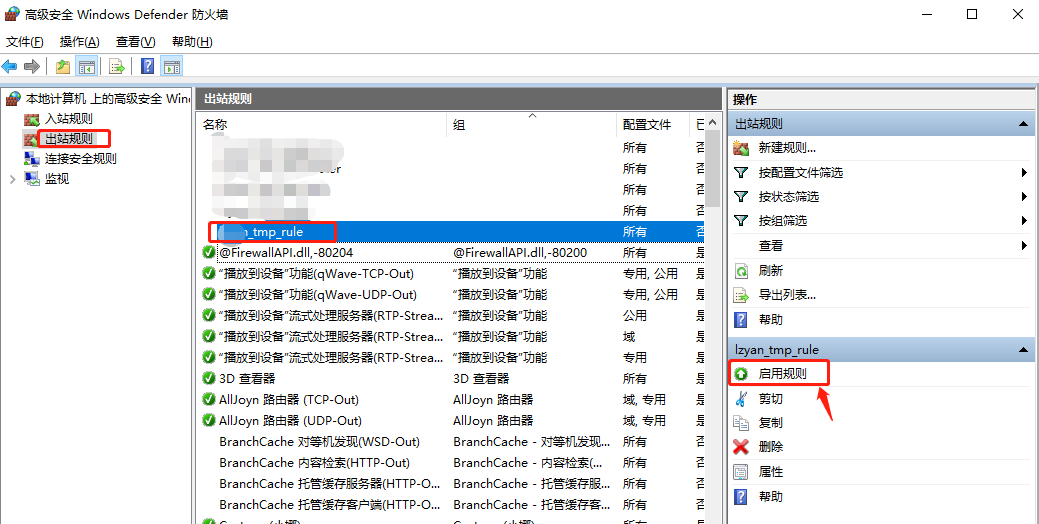Collapse the lzyan_tmp_rule actions section
The height and width of the screenshot is (524, 1039).
coord(1023,349)
